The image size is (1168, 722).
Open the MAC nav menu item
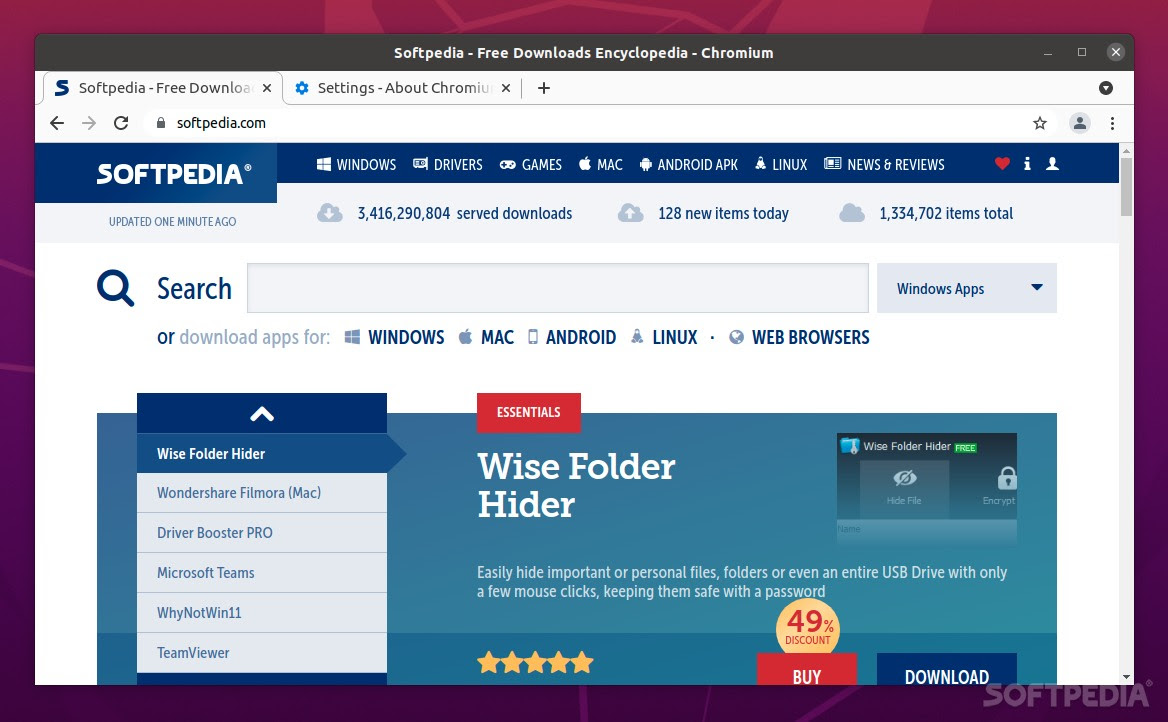[x=600, y=165]
